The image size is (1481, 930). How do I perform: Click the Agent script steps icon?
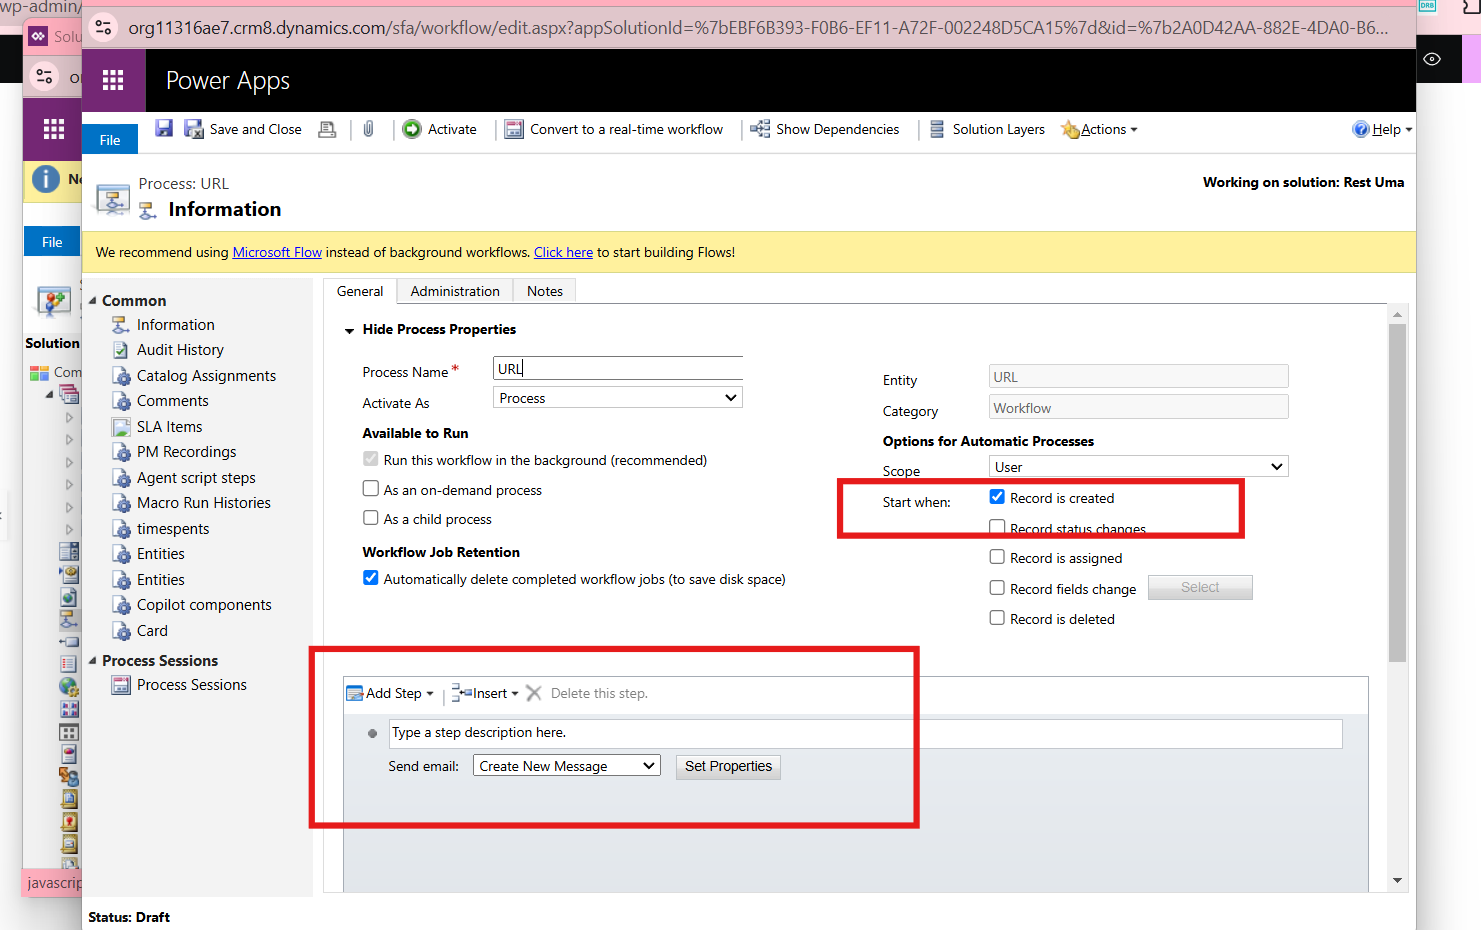[x=121, y=478]
